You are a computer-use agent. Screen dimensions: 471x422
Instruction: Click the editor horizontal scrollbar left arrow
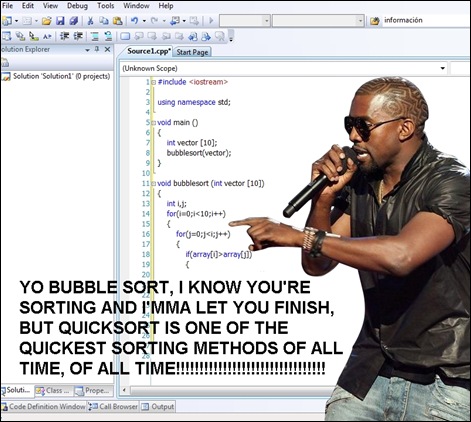click(124, 390)
